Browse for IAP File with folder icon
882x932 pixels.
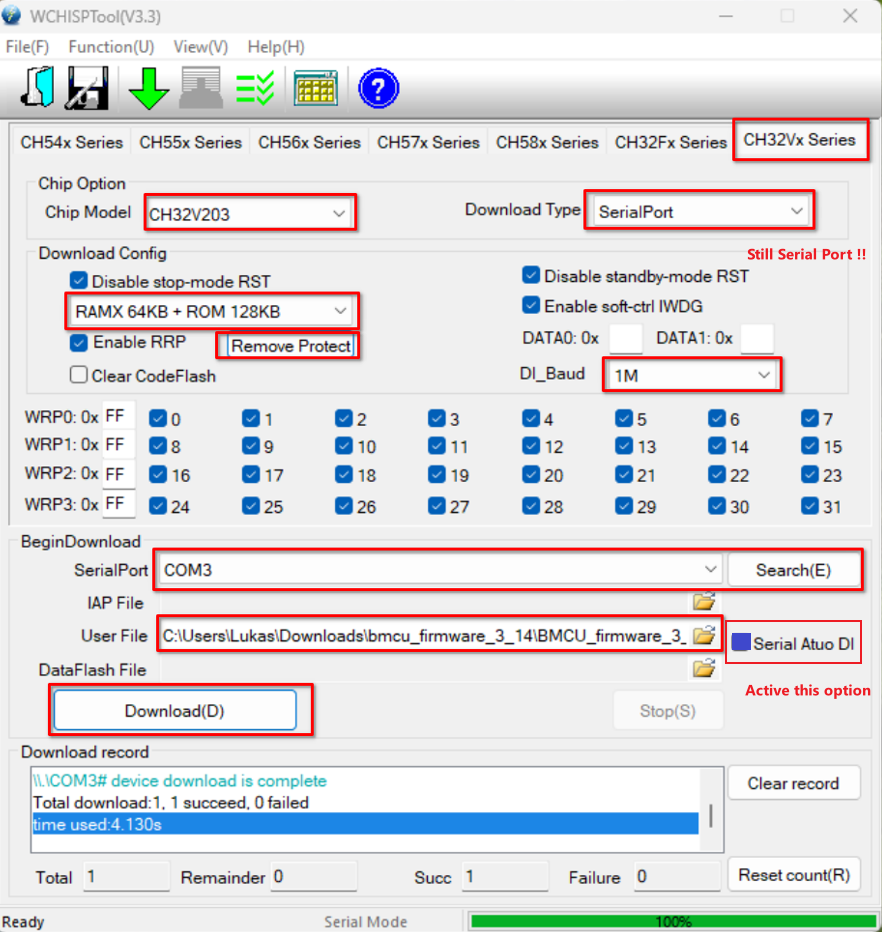pos(704,602)
